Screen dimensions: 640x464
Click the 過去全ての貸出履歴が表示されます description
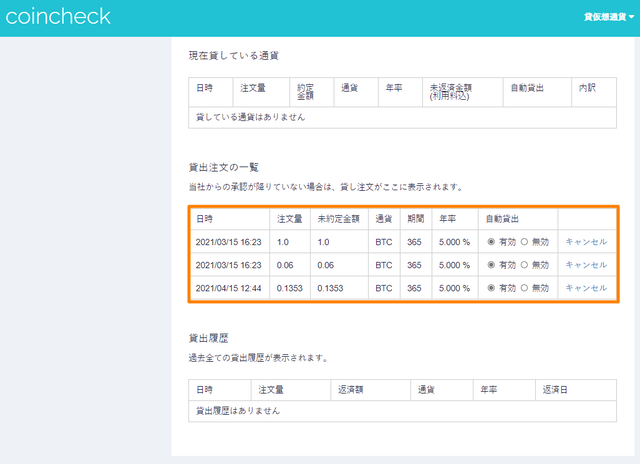(x=259, y=358)
